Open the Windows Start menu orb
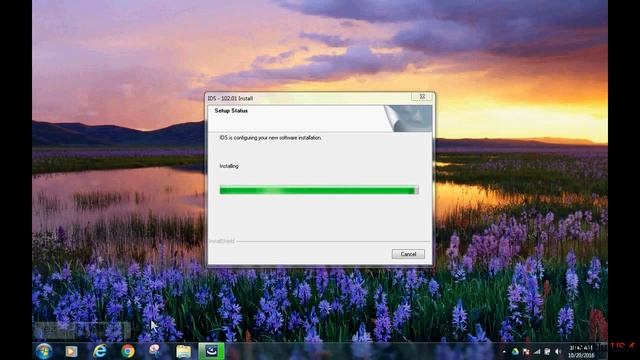This screenshot has height=360, width=640. 44,351
